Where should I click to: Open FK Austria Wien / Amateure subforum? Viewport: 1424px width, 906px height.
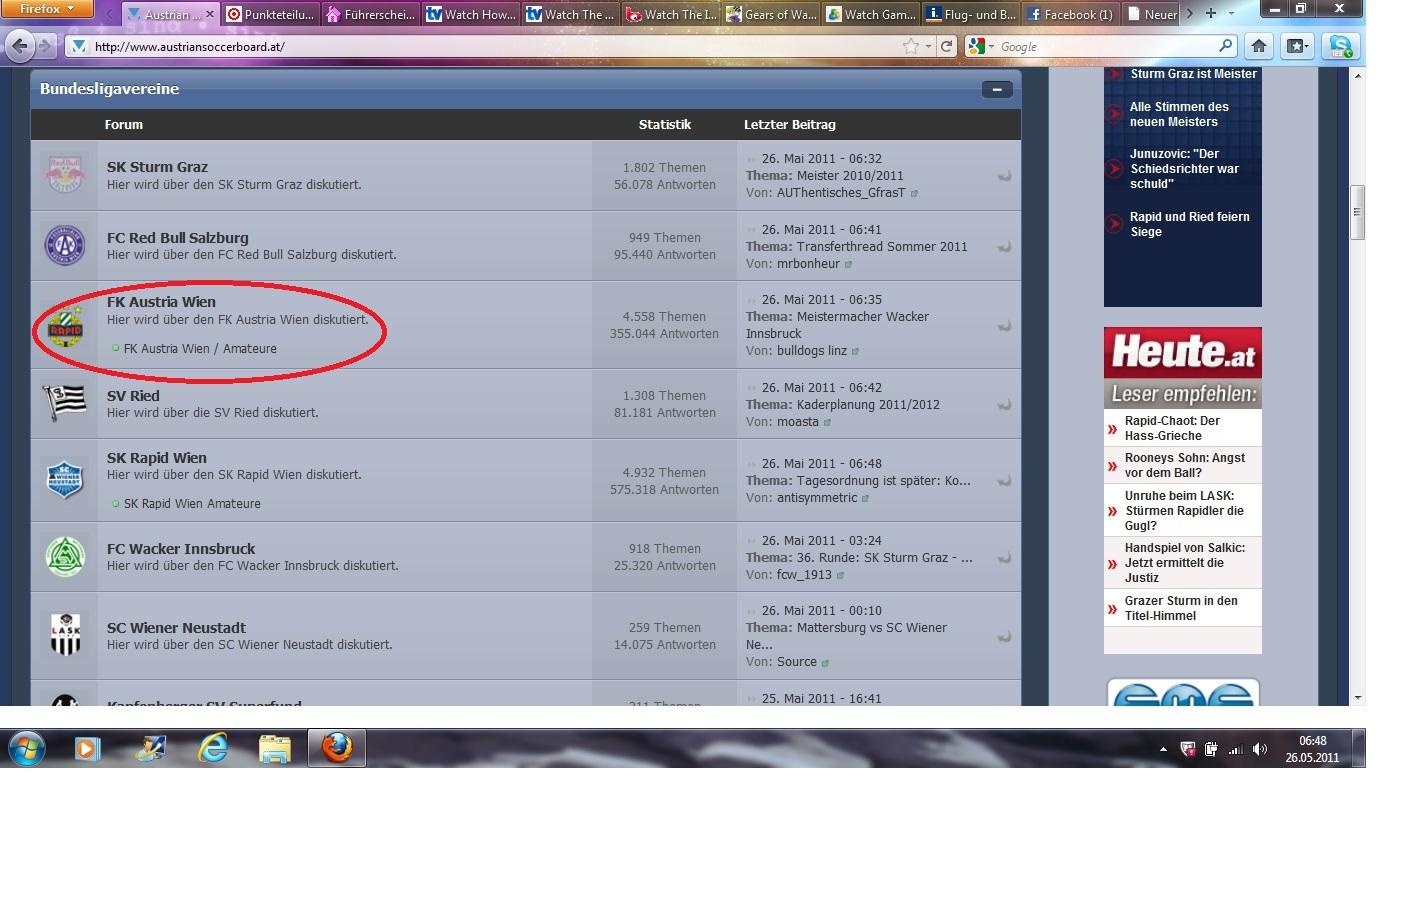click(x=200, y=349)
